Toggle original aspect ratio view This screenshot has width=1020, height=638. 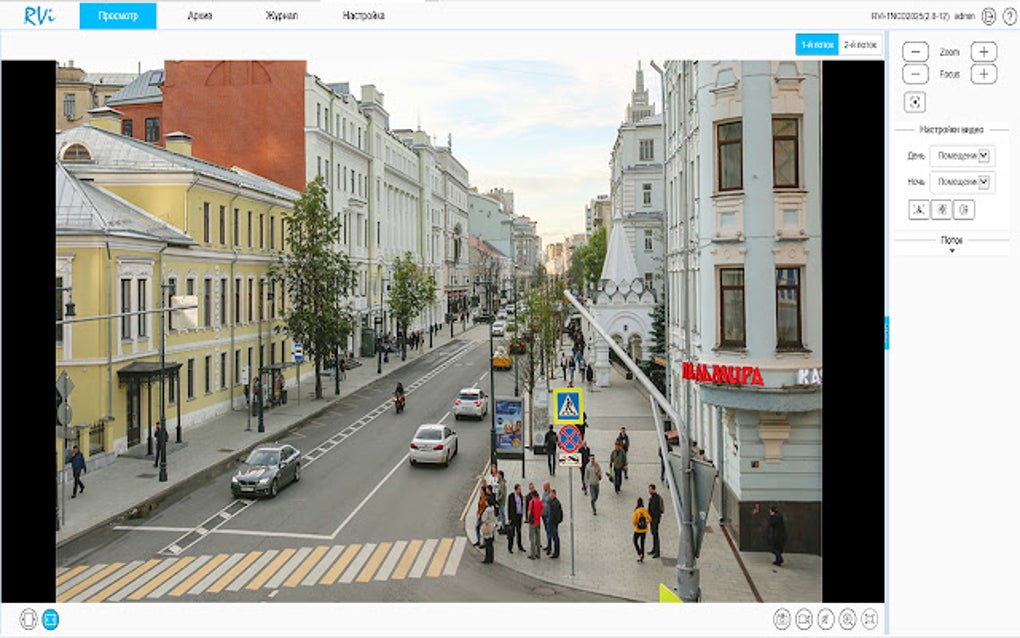point(27,617)
